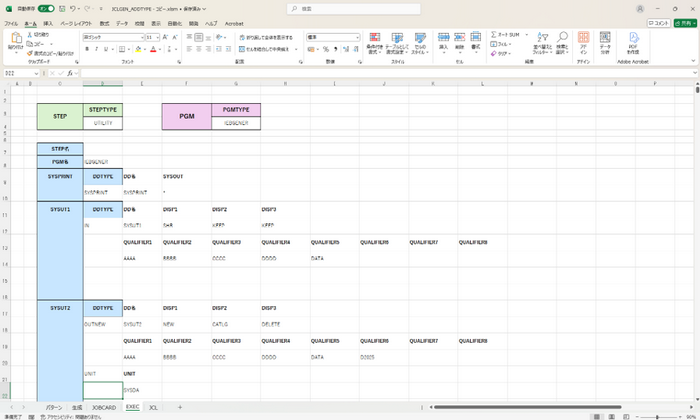Click Merge and Center button
Image resolution: width=700 pixels, height=420 pixels.
(264, 49)
